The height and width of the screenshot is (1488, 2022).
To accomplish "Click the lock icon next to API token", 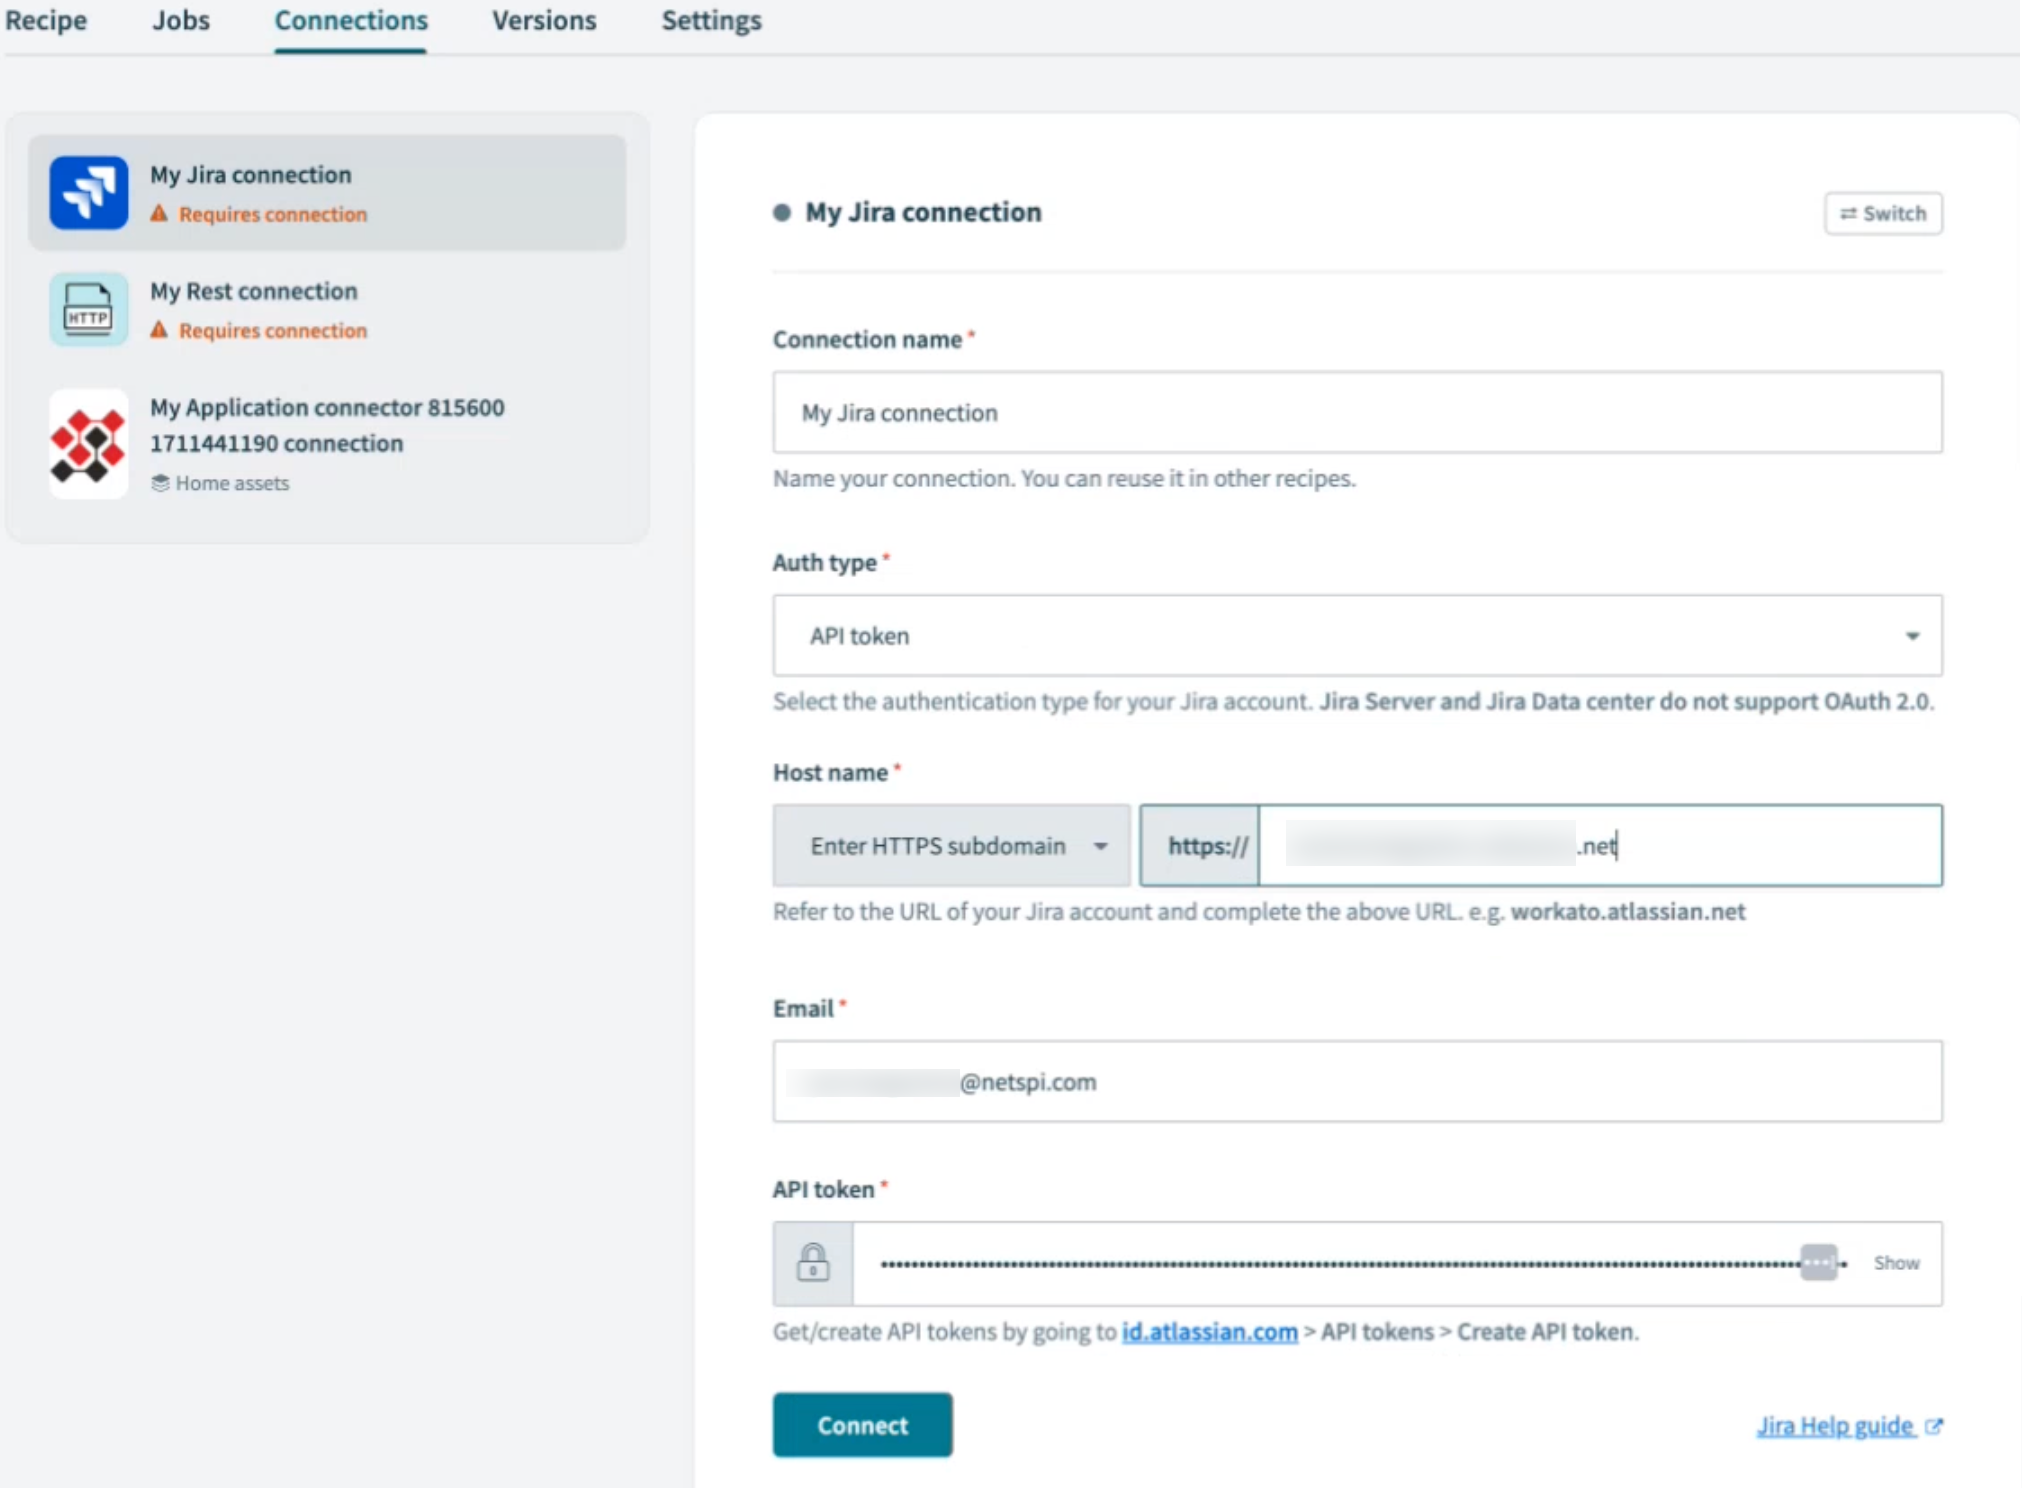I will tap(812, 1260).
